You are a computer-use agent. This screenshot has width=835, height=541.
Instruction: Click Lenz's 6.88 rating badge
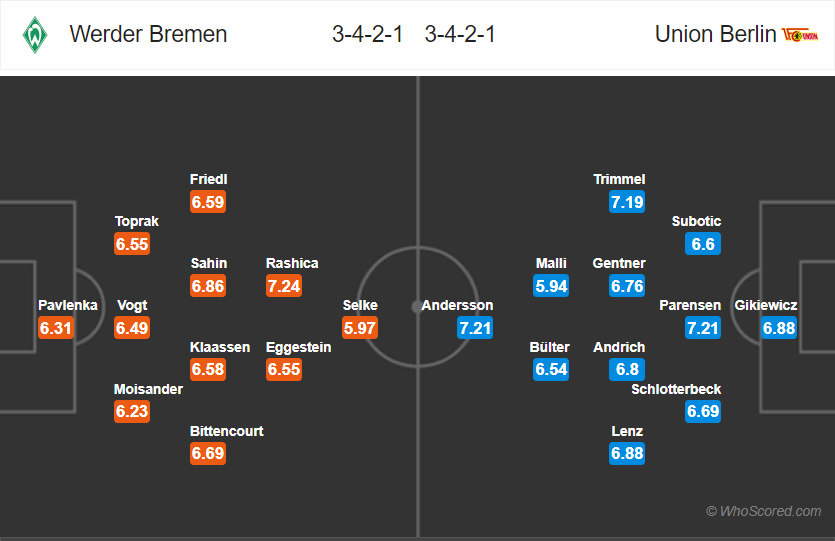[x=627, y=454]
